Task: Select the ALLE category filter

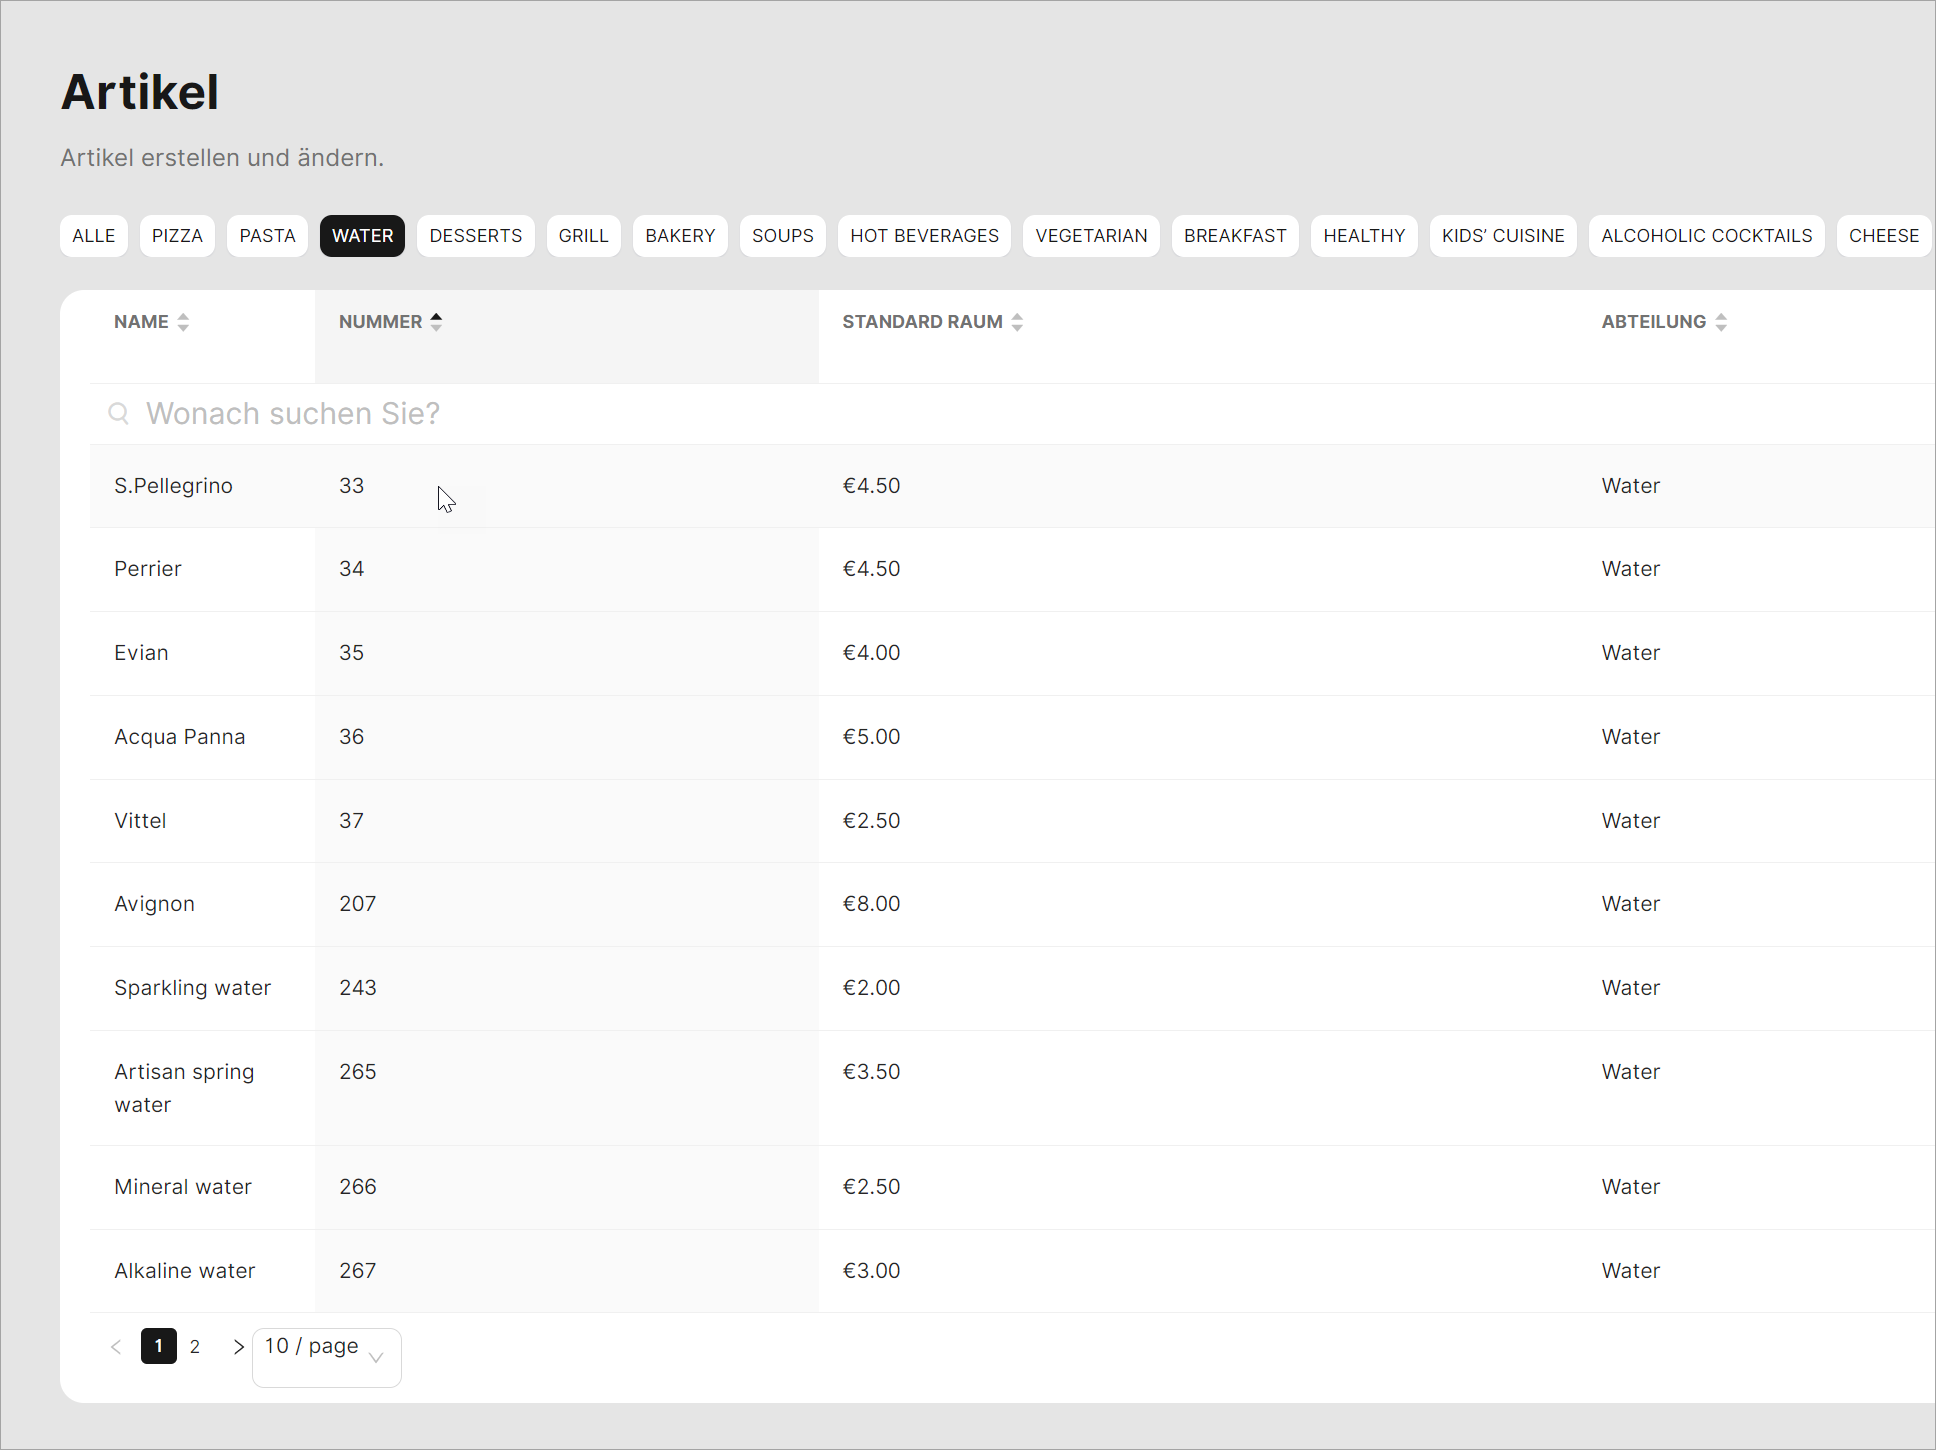Action: tap(94, 236)
